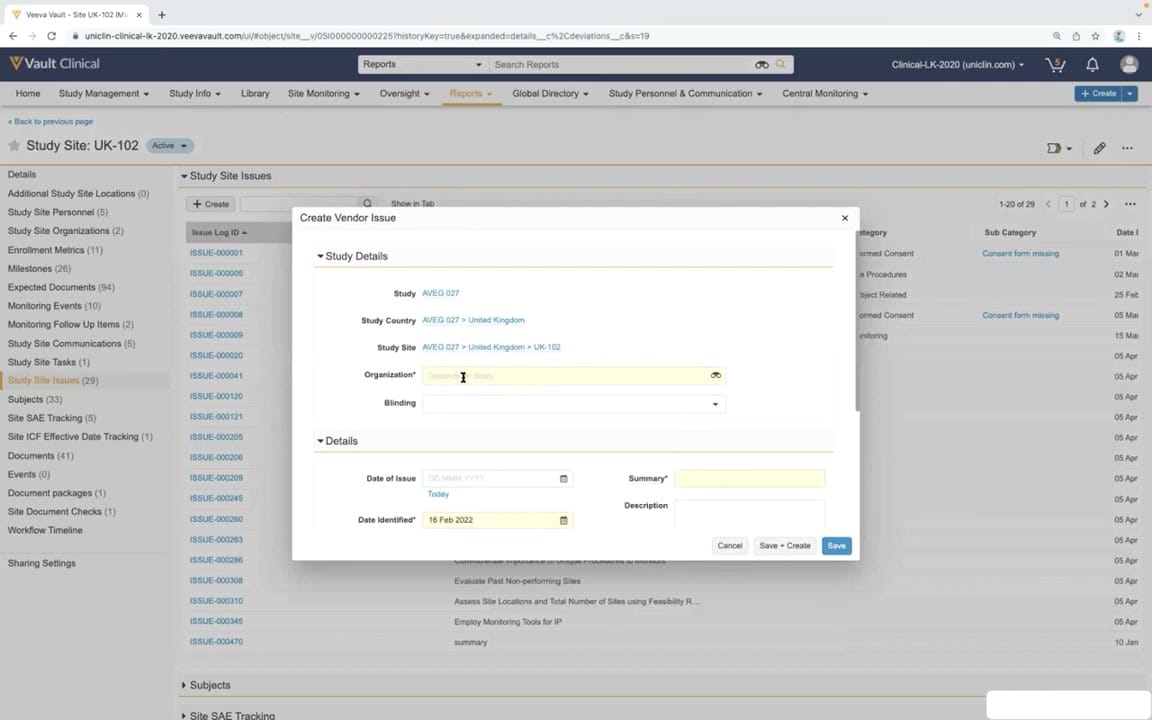Click the binoculars icon in the search bar
1152x720 pixels.
[761, 65]
